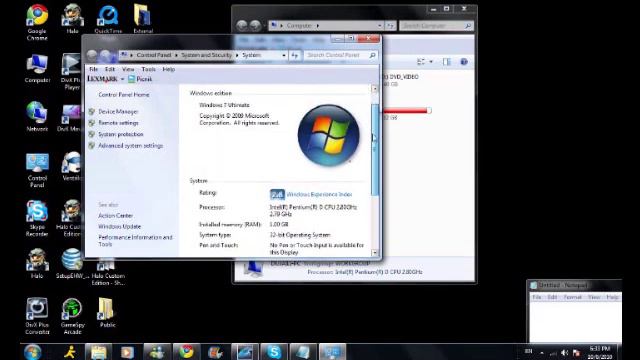Open the Control Panel desktop icon

point(37,170)
